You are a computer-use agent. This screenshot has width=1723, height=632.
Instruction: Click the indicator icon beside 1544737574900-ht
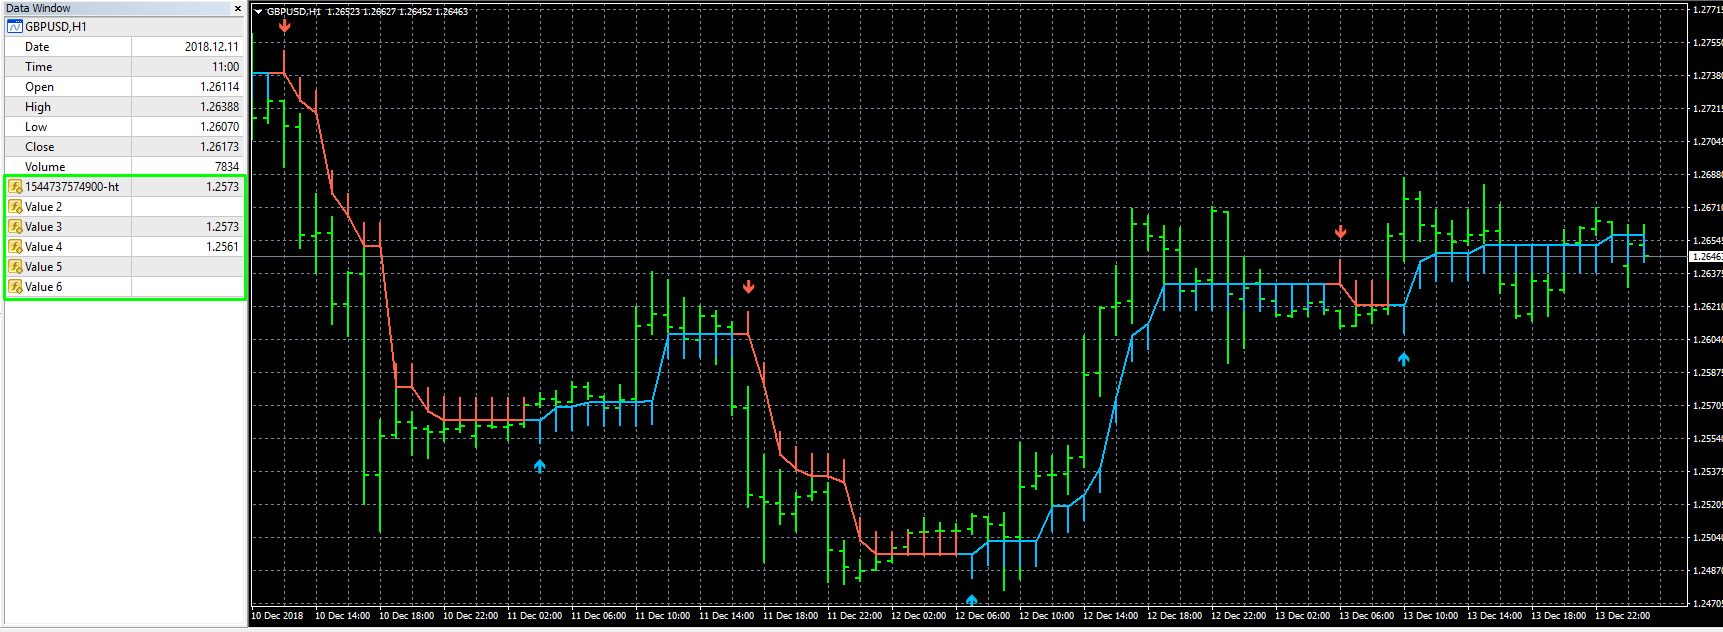15,187
